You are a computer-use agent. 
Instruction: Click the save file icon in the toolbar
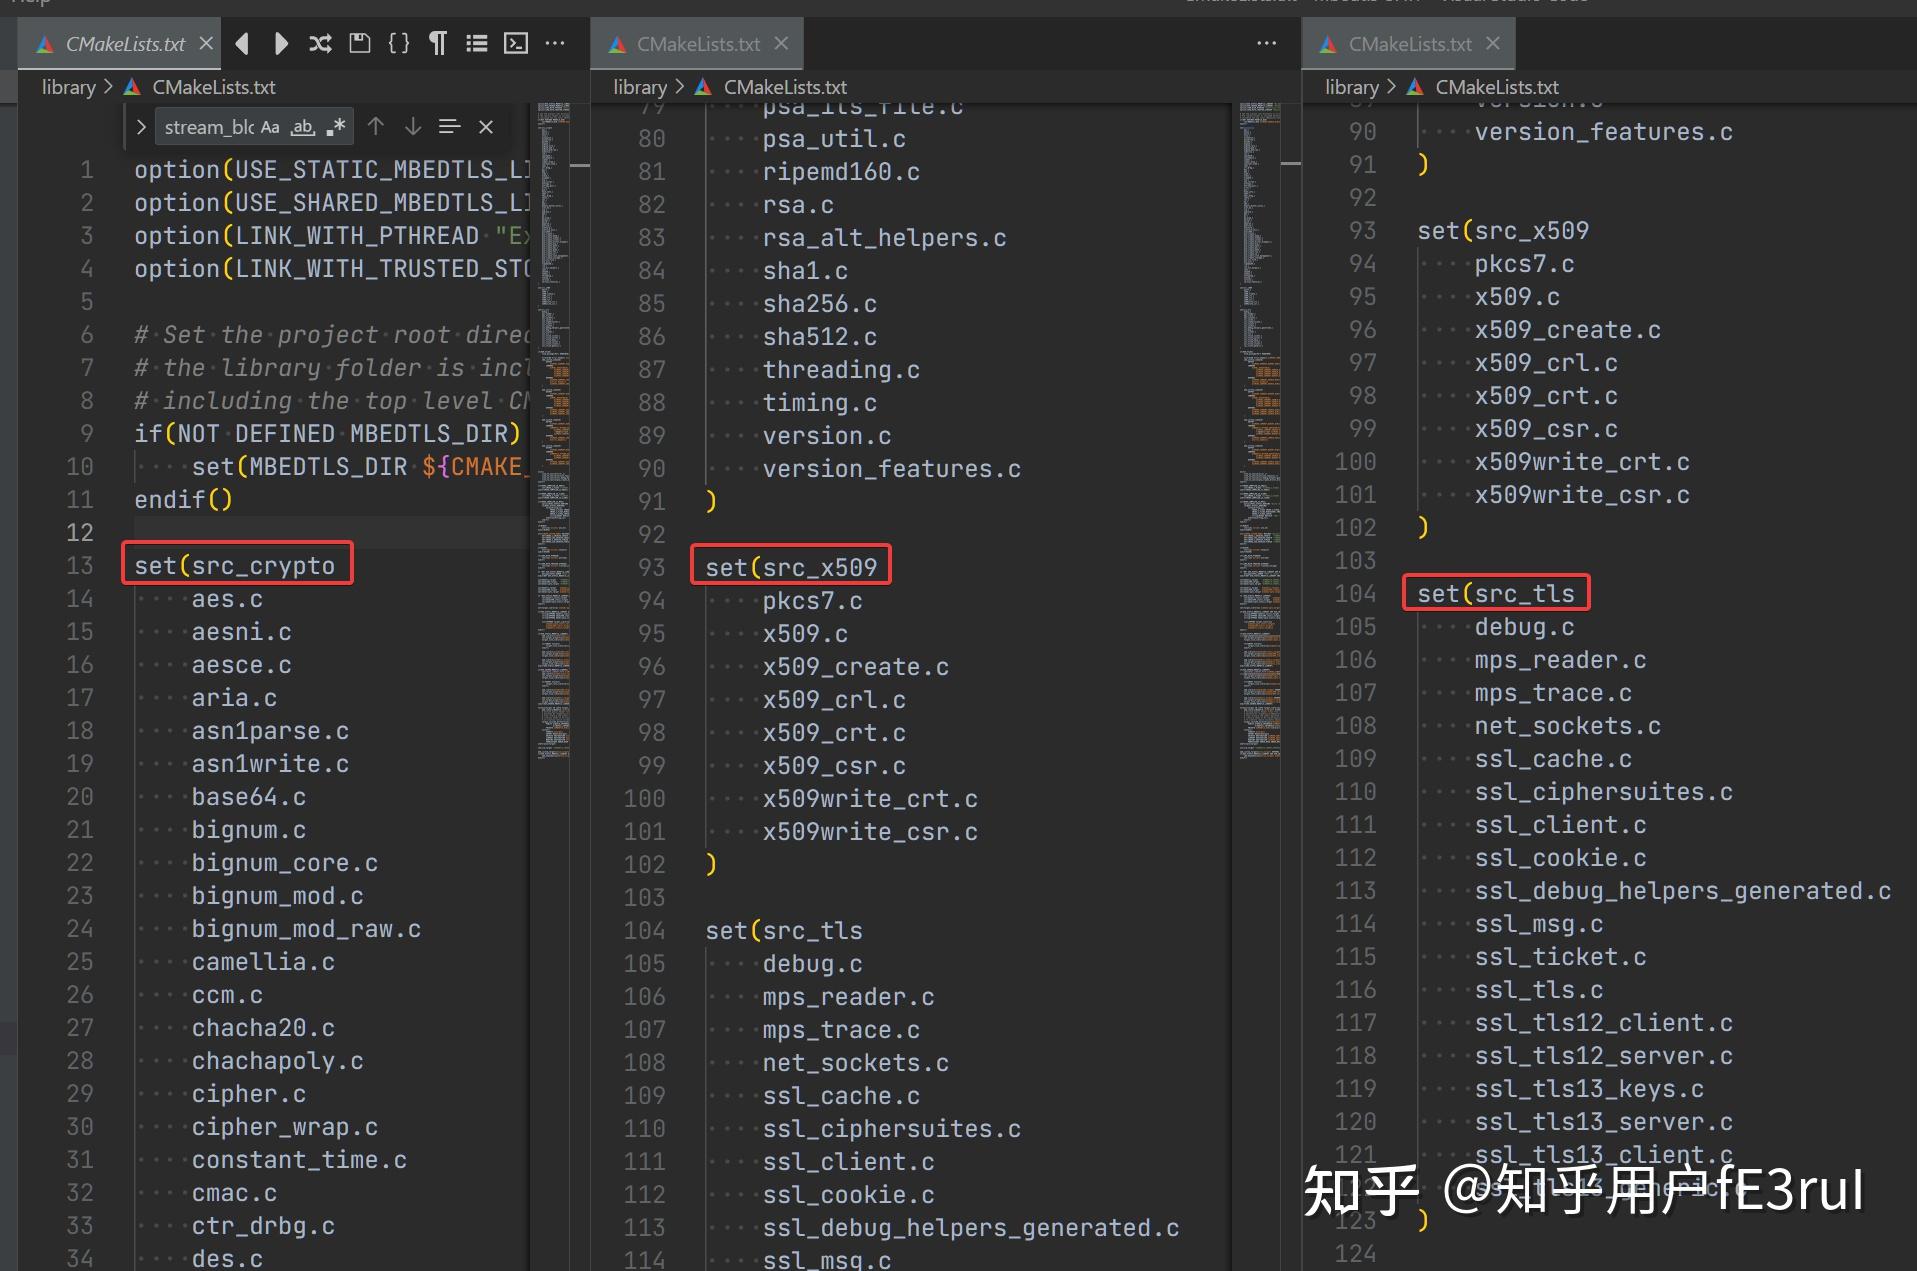359,43
